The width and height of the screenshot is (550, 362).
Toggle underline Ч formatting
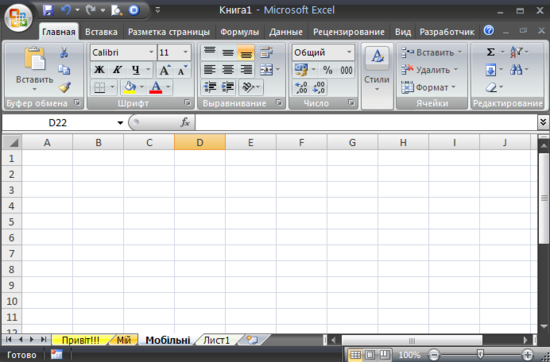[136, 70]
